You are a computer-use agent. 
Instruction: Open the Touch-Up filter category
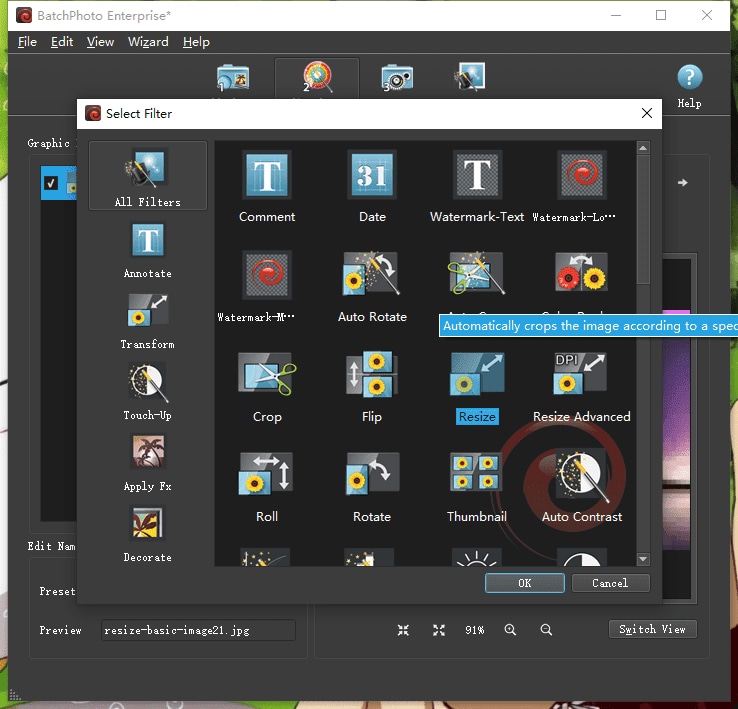[148, 392]
